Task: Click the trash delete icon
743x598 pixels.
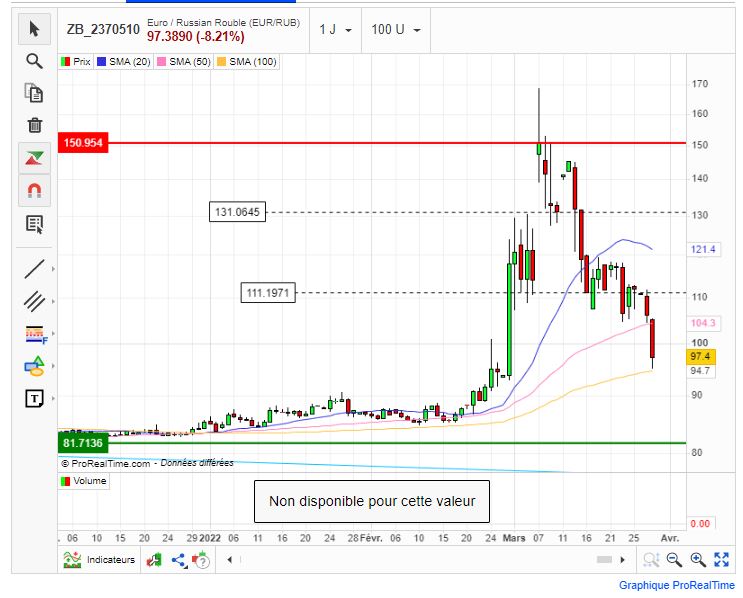Action: click(x=35, y=125)
